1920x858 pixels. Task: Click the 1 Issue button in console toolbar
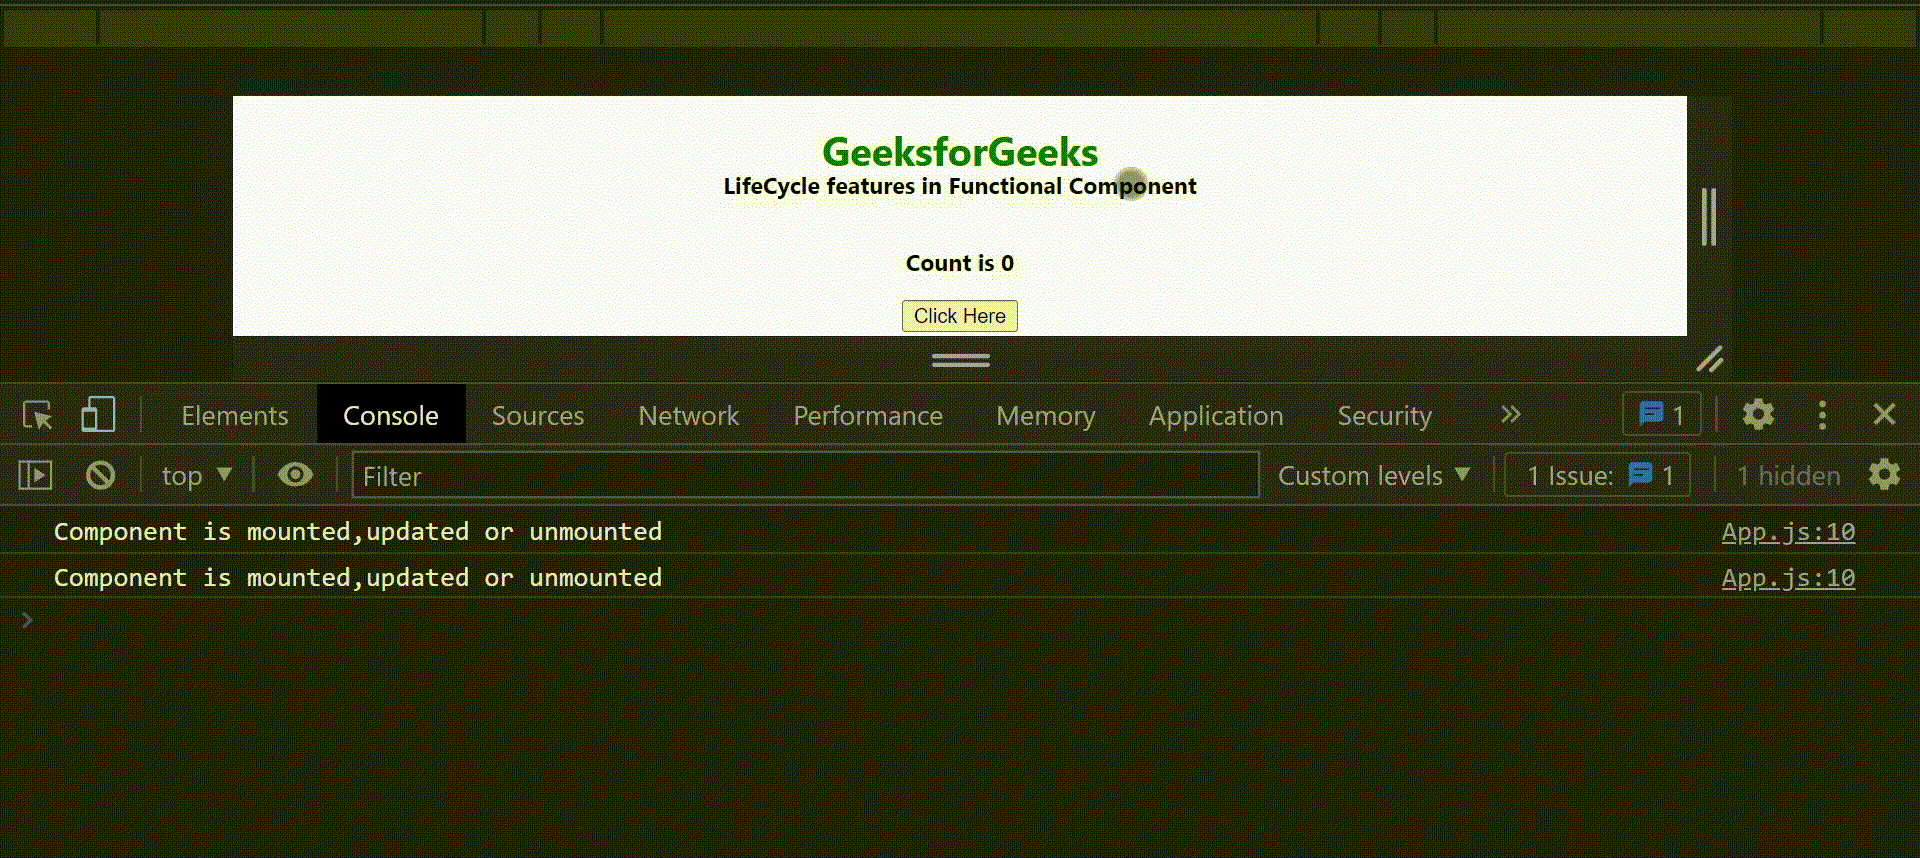(1598, 476)
